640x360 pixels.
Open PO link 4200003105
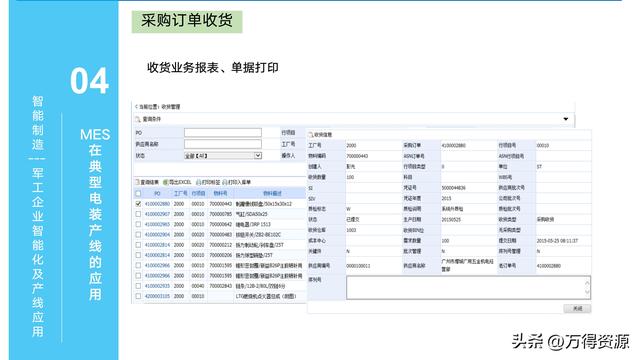coord(157,296)
